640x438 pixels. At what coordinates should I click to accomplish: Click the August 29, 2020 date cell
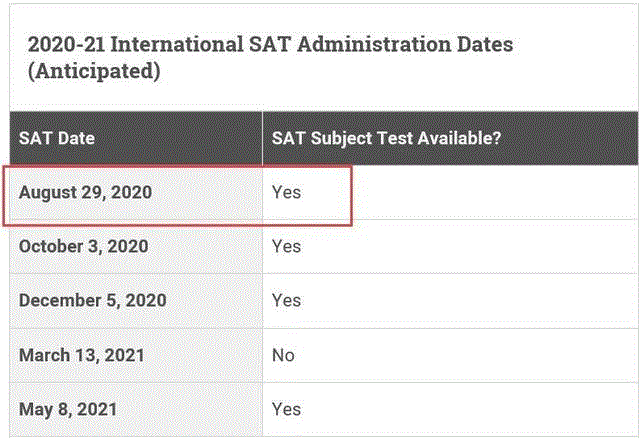click(85, 192)
